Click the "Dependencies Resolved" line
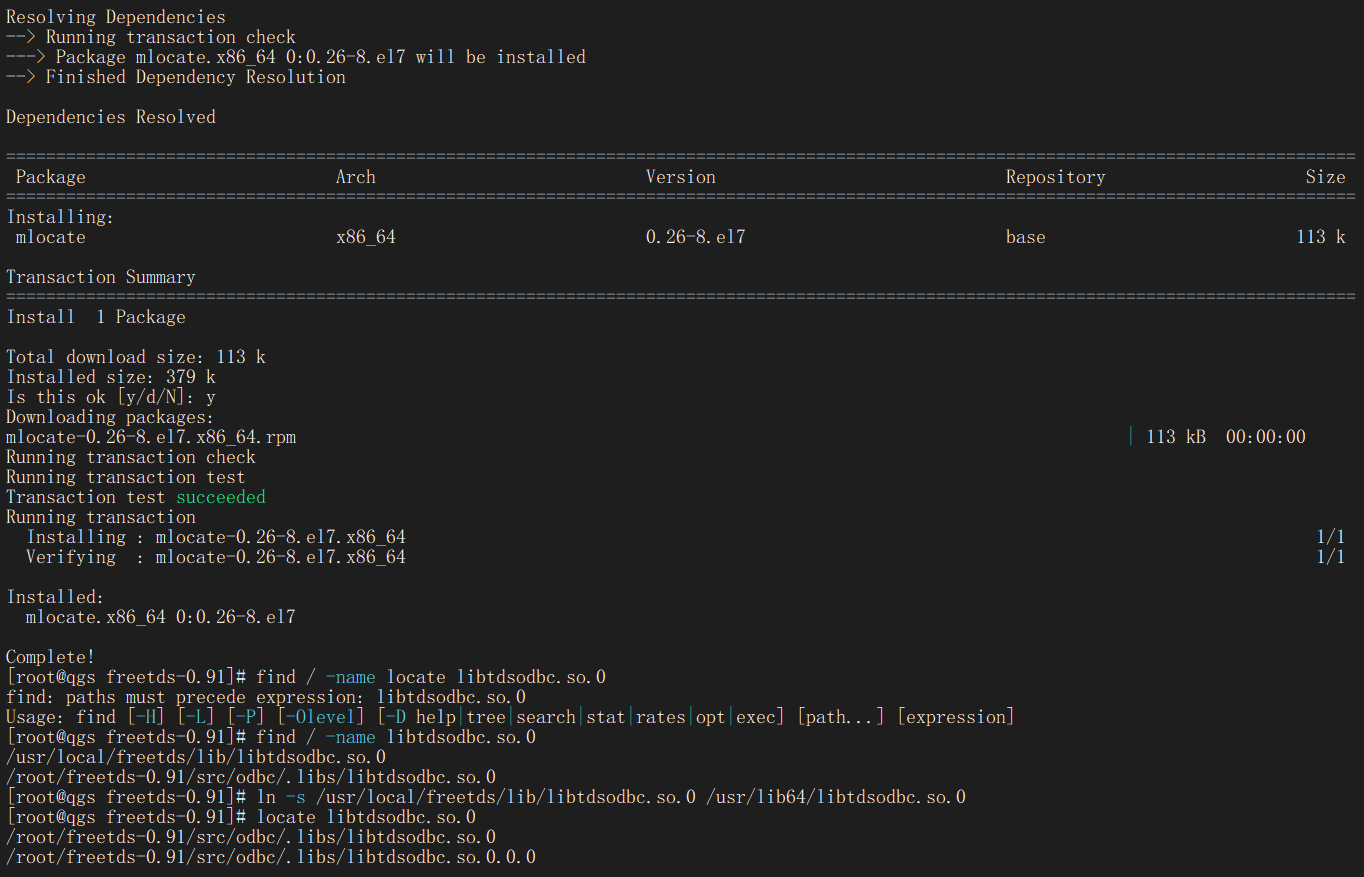Image resolution: width=1364 pixels, height=877 pixels. (x=110, y=117)
